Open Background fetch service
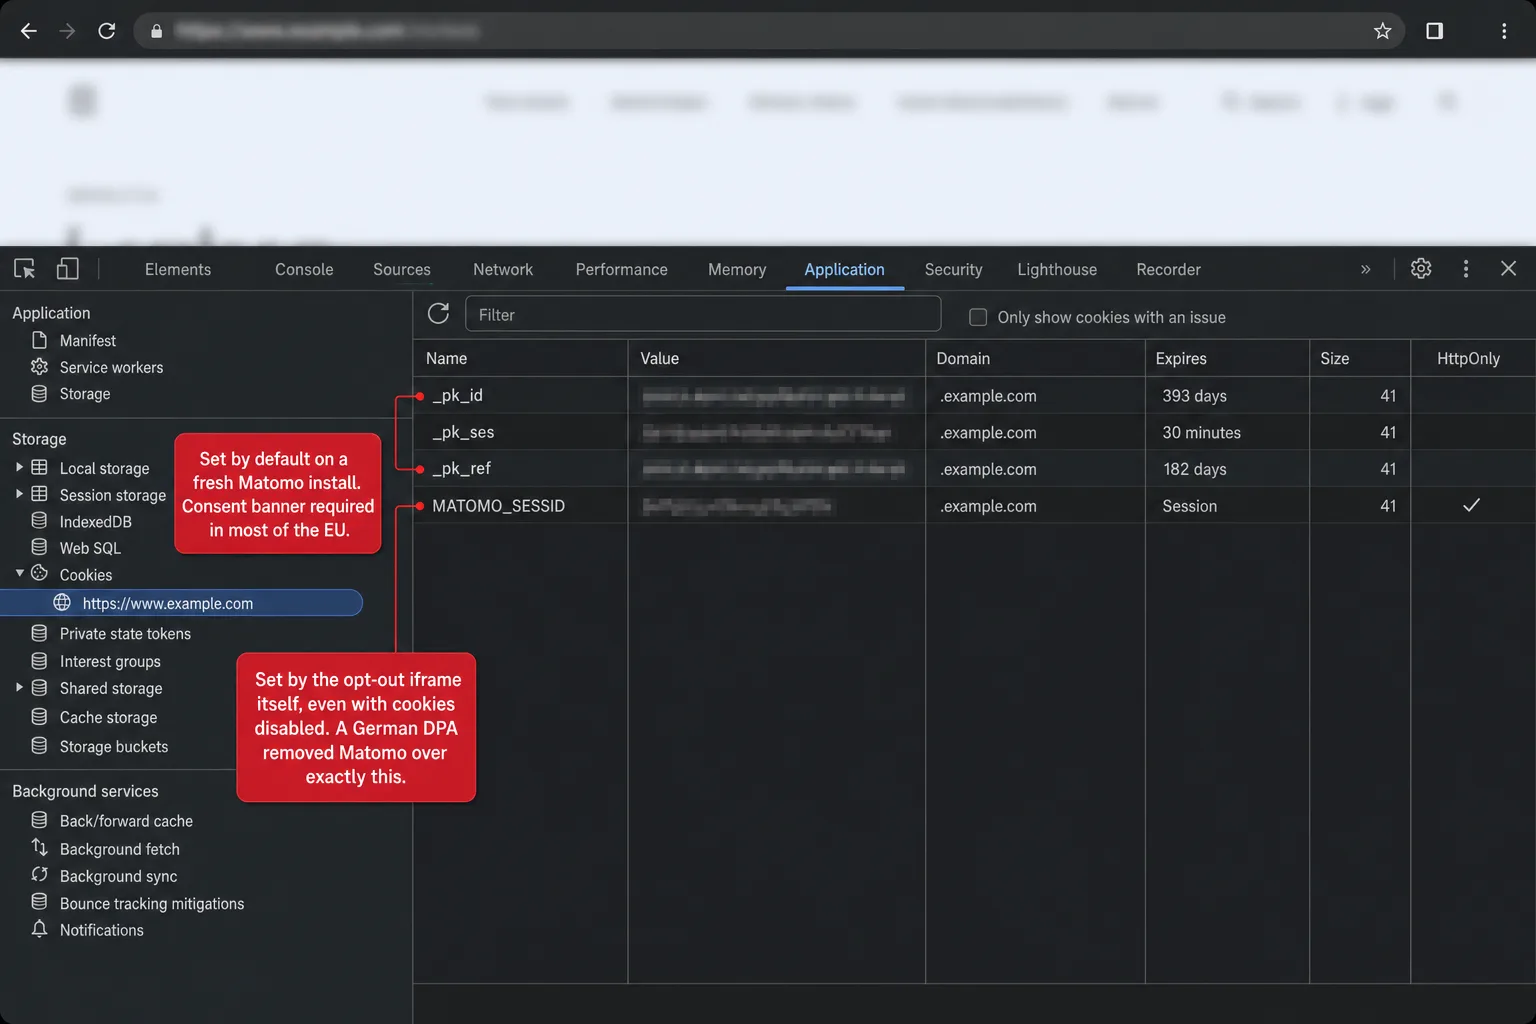The image size is (1536, 1024). (x=119, y=849)
